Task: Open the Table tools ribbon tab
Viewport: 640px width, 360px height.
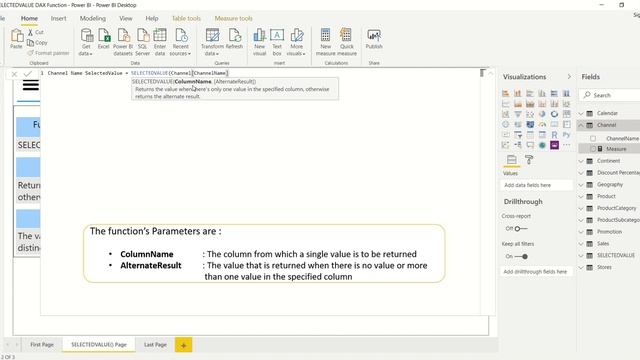Action: [186, 18]
